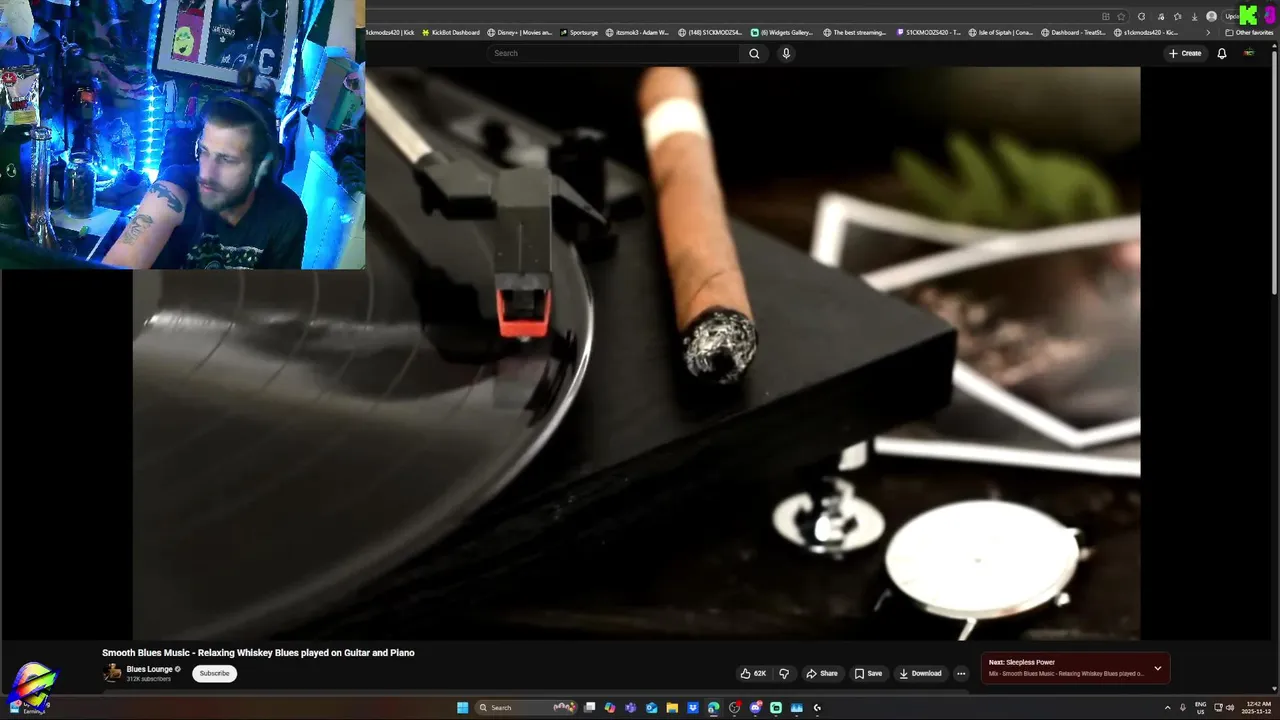
Task: Open File Explorer from the taskbar
Action: pos(672,708)
